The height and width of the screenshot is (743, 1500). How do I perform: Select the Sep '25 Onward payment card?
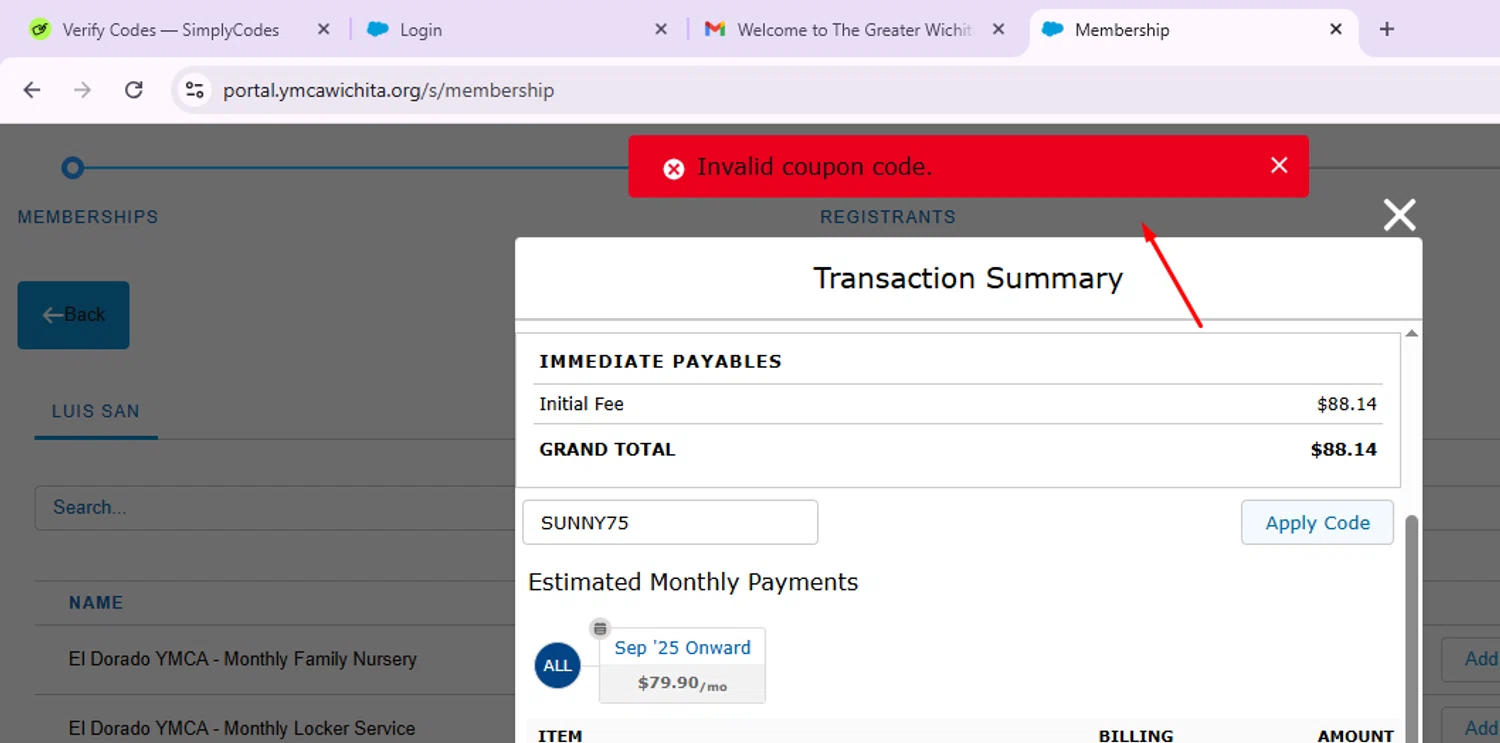[682, 665]
